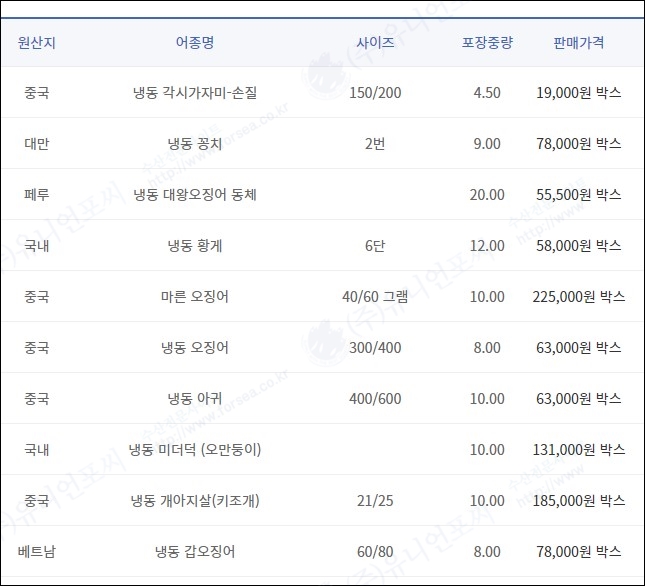Viewport: 645px width, 586px height.
Task: Select the 냉동 미더덕 (오만둥이) product name
Action: click(x=195, y=449)
